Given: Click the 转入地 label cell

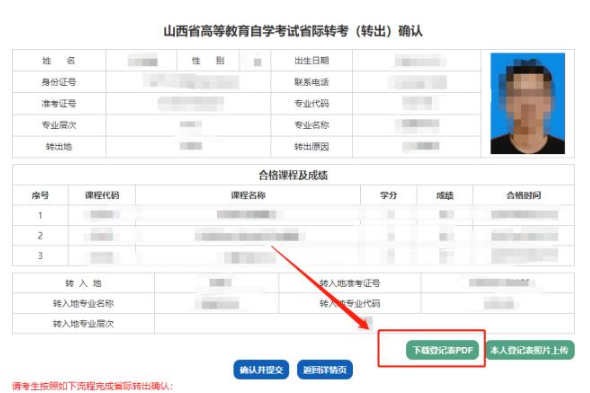Looking at the screenshot, I should coord(84,283).
